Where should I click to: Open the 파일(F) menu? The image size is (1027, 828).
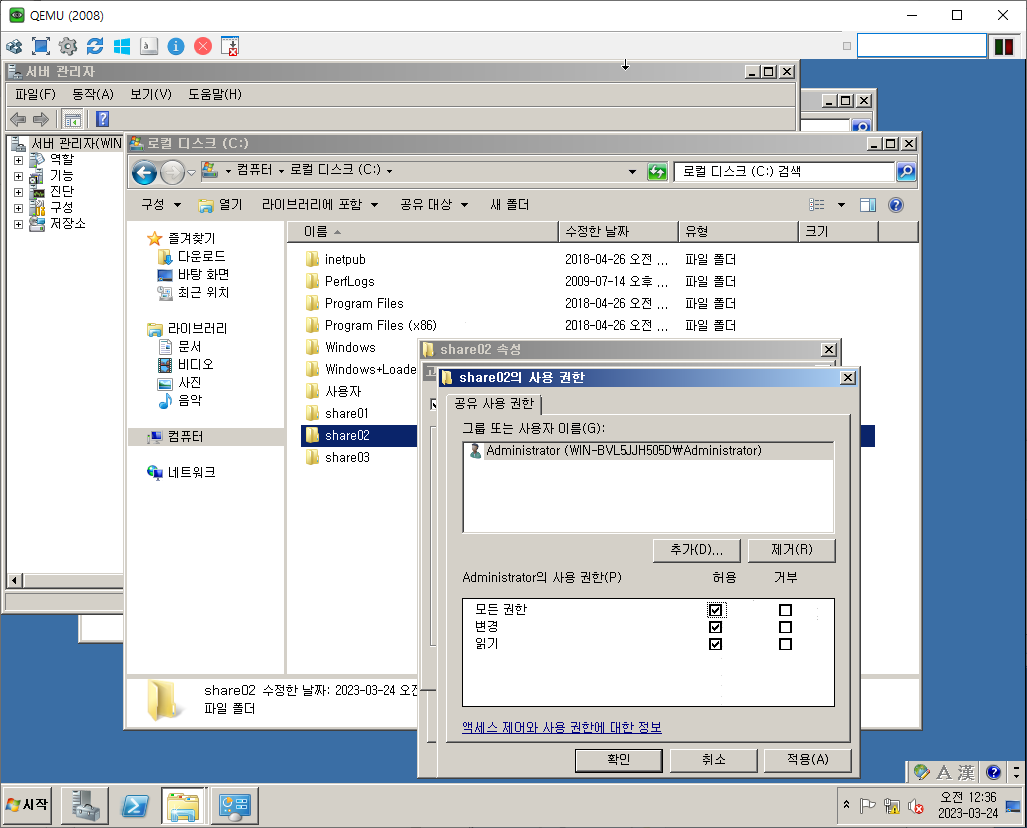coord(35,94)
